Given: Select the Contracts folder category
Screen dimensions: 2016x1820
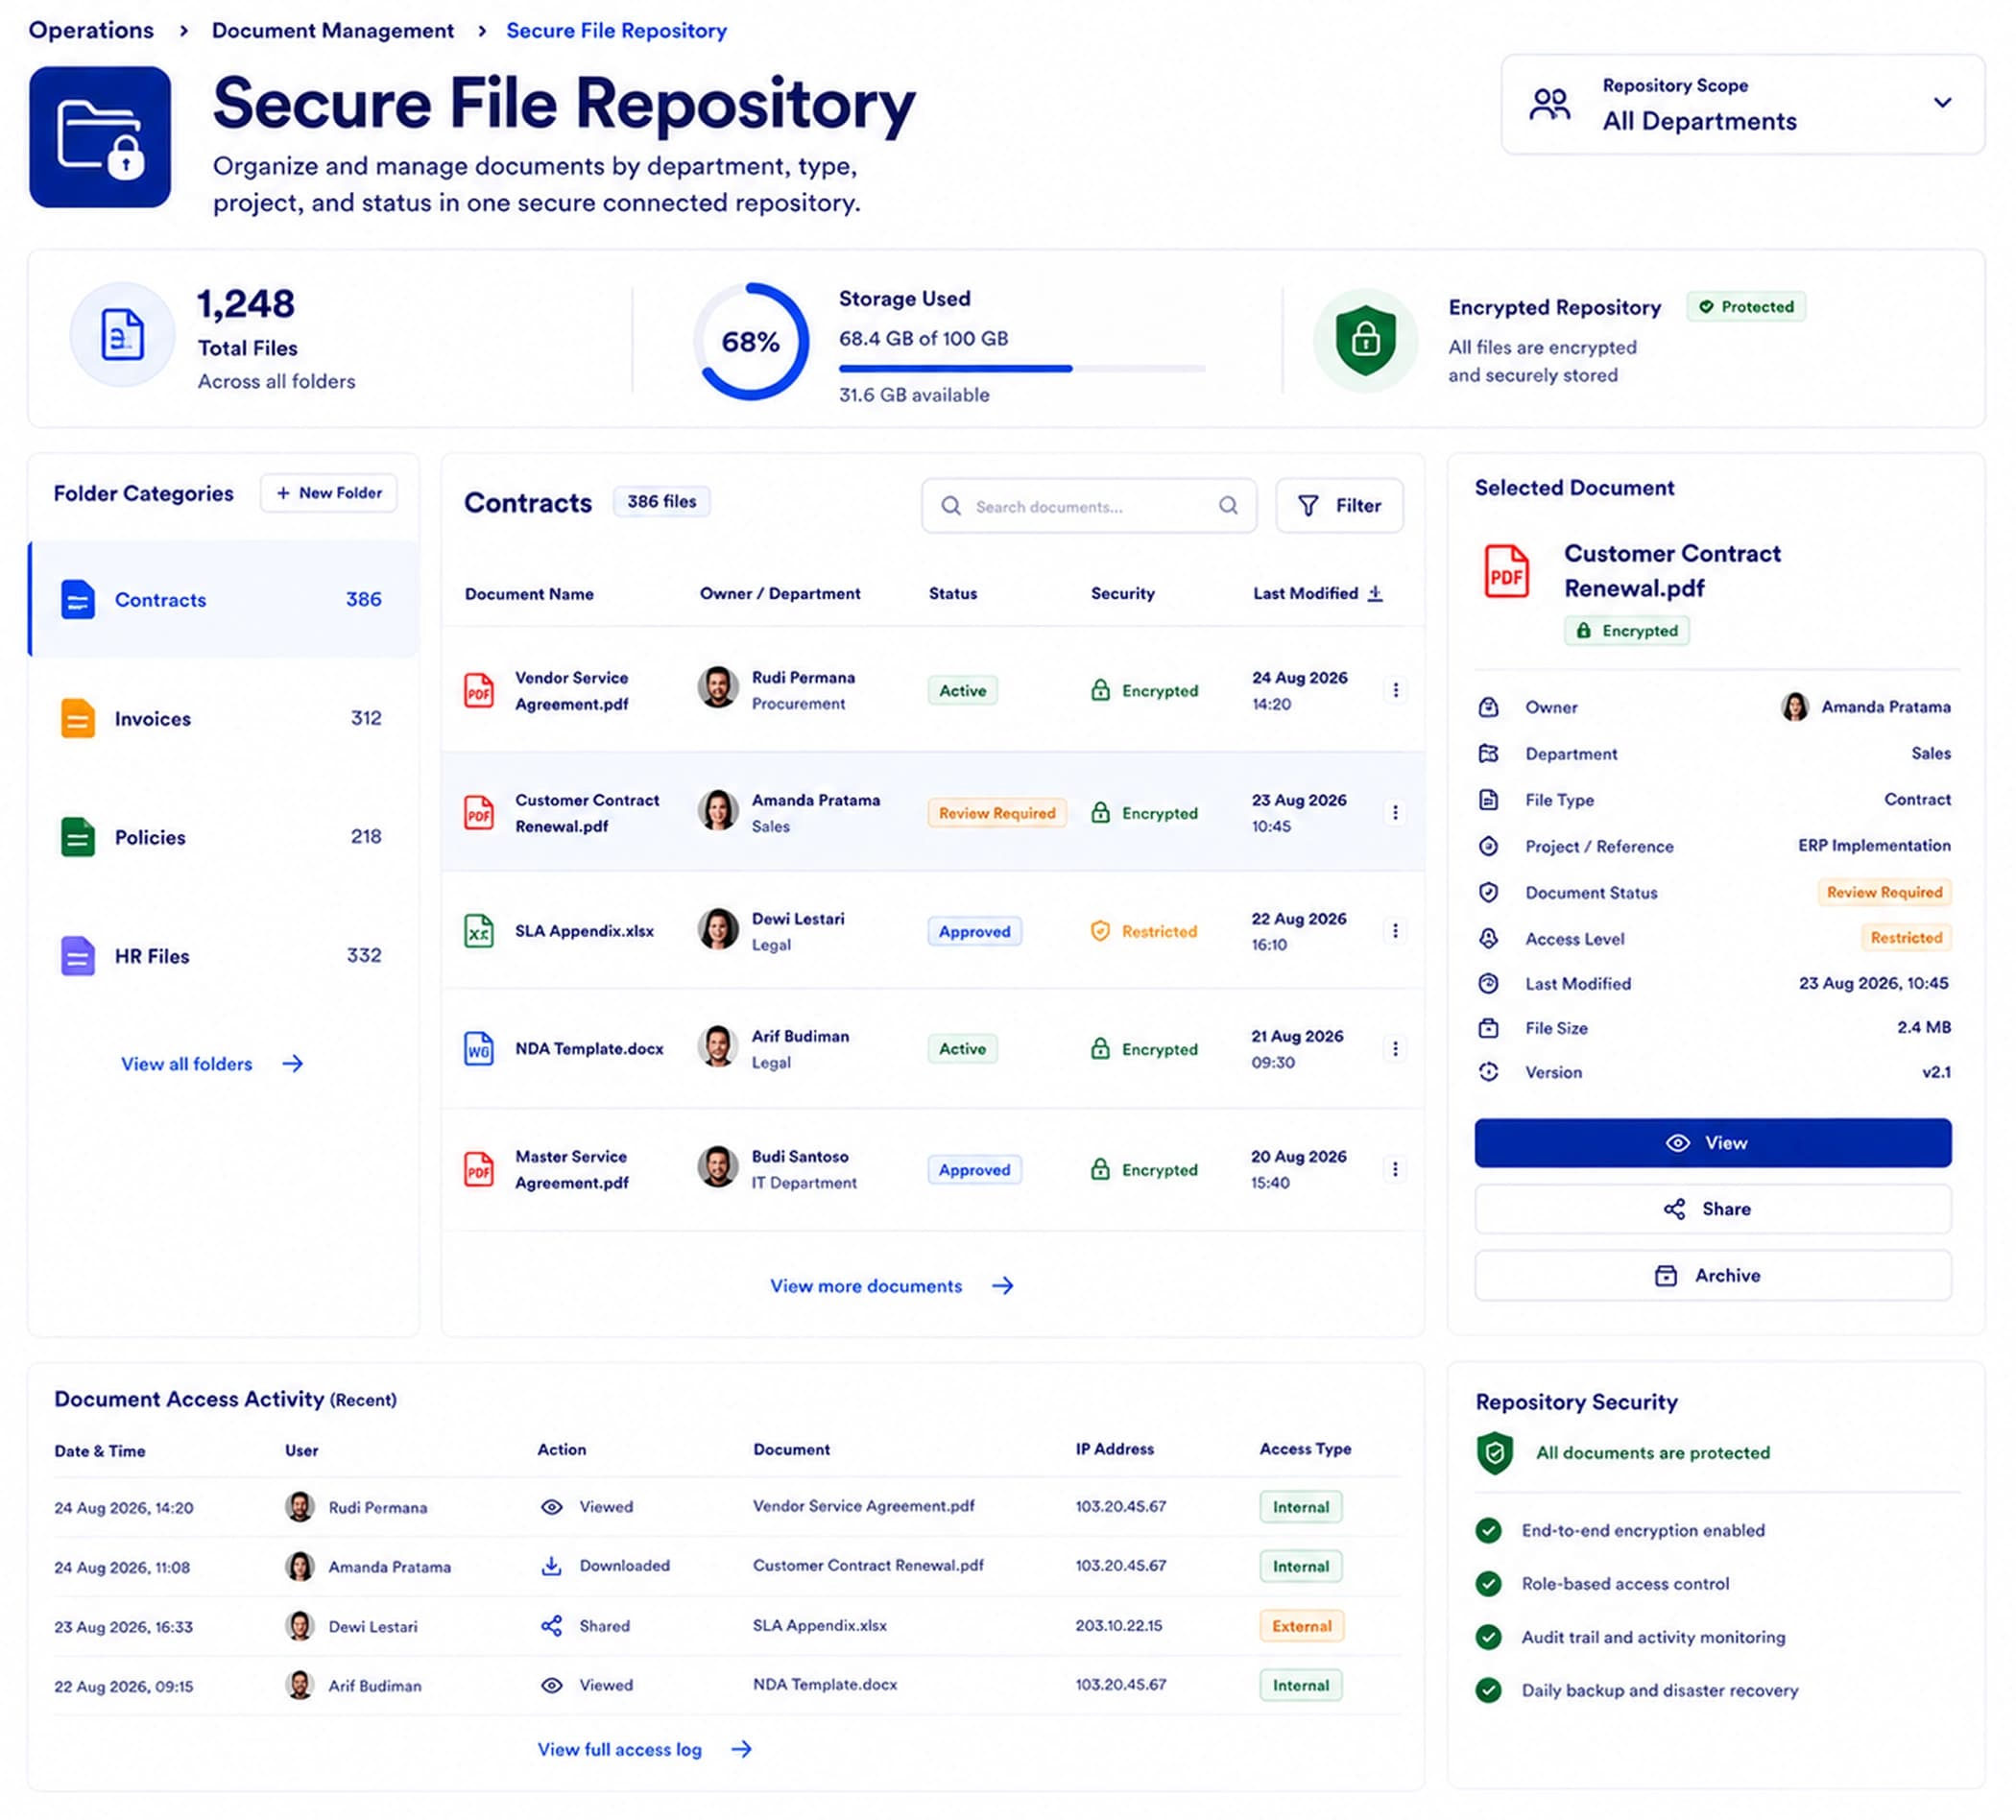Looking at the screenshot, I should coord(223,599).
